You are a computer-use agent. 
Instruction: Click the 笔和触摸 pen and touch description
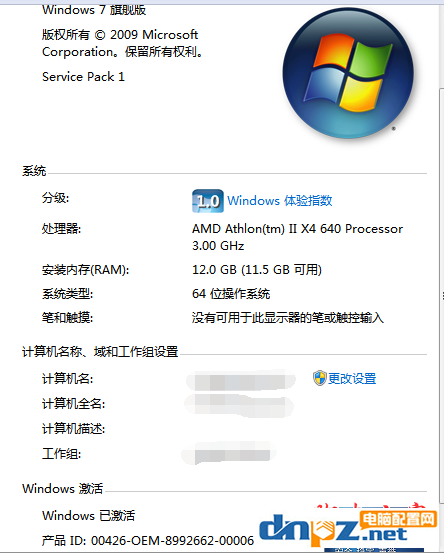[x=287, y=318]
